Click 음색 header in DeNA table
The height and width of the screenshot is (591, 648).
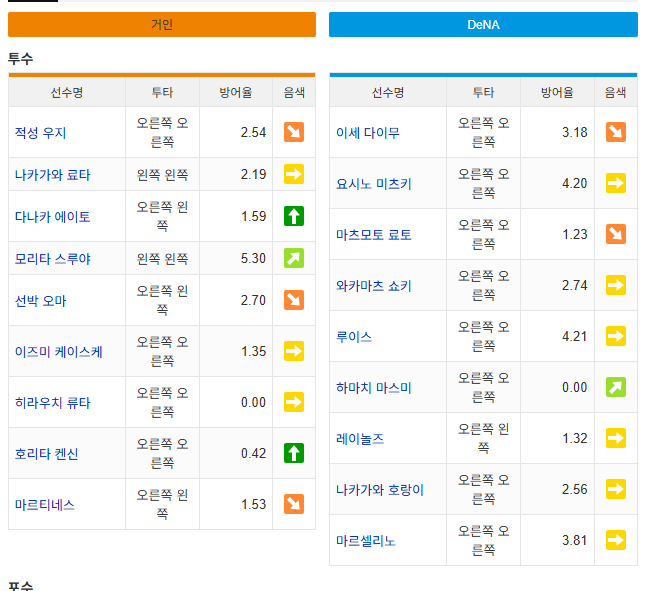(x=616, y=92)
